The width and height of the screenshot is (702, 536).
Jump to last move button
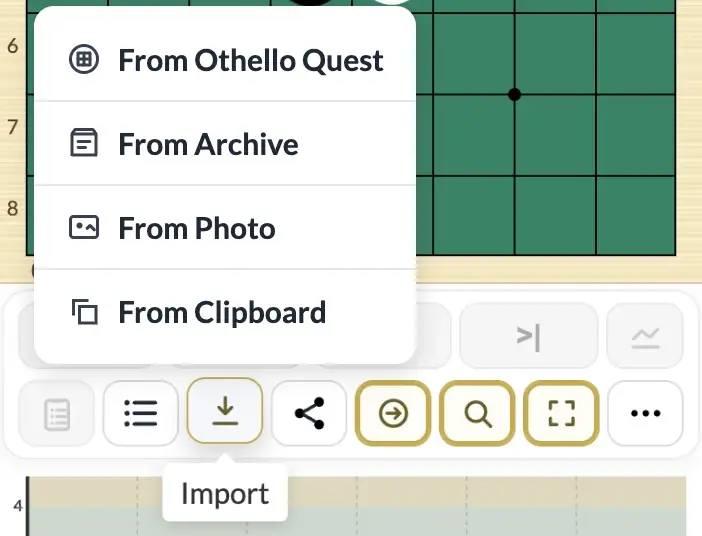(x=529, y=335)
